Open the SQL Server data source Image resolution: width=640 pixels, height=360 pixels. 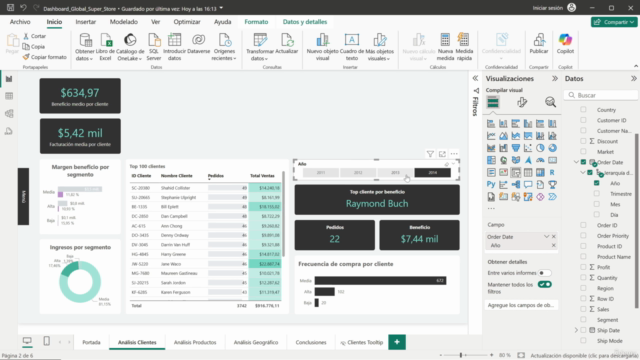(154, 47)
